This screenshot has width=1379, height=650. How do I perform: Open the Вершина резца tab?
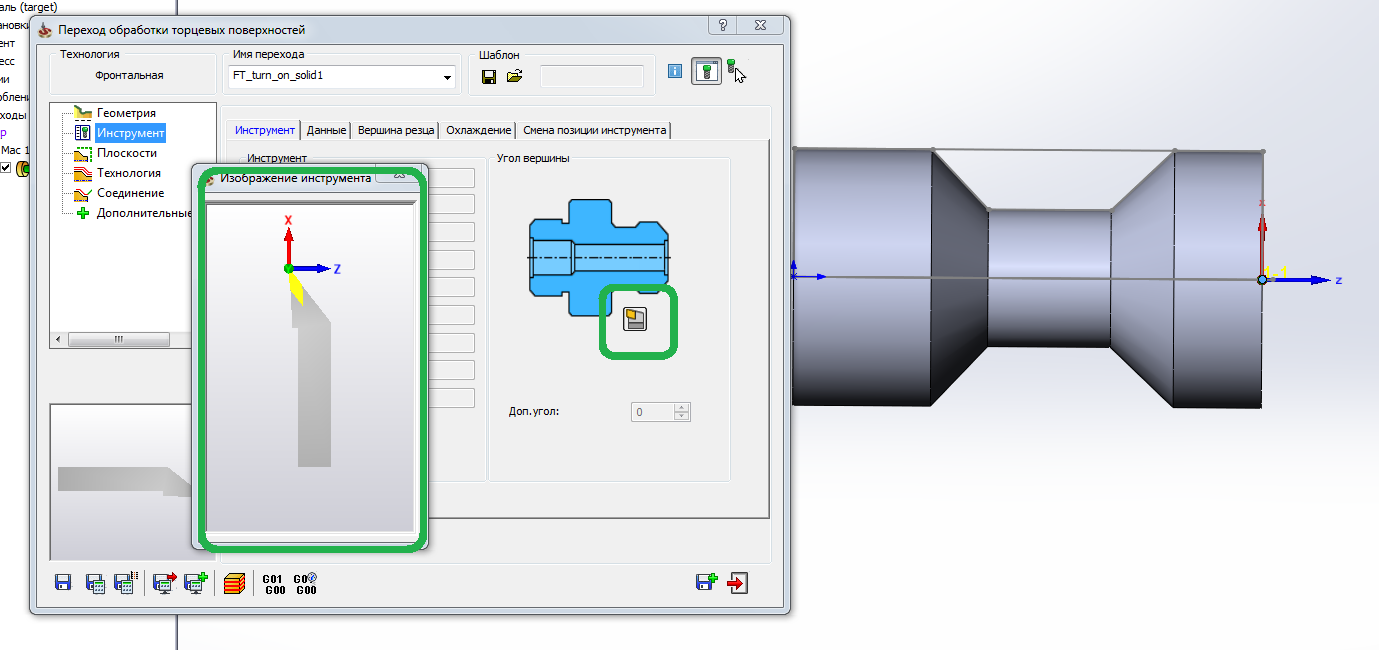pyautogui.click(x=396, y=130)
